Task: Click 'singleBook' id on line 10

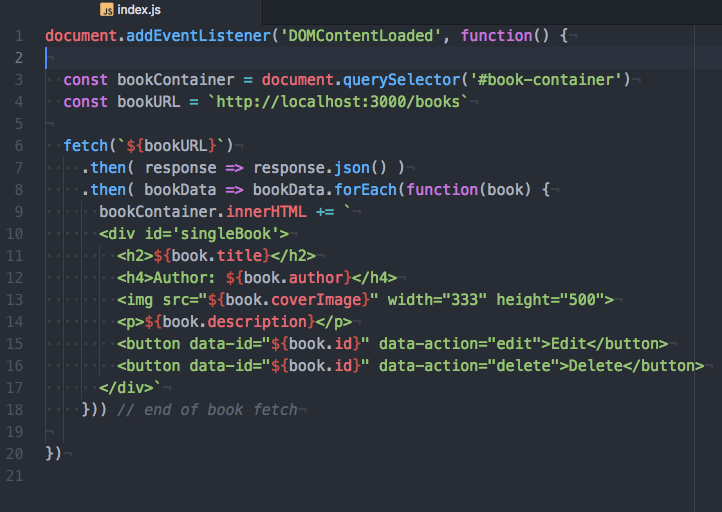Action: coord(226,234)
